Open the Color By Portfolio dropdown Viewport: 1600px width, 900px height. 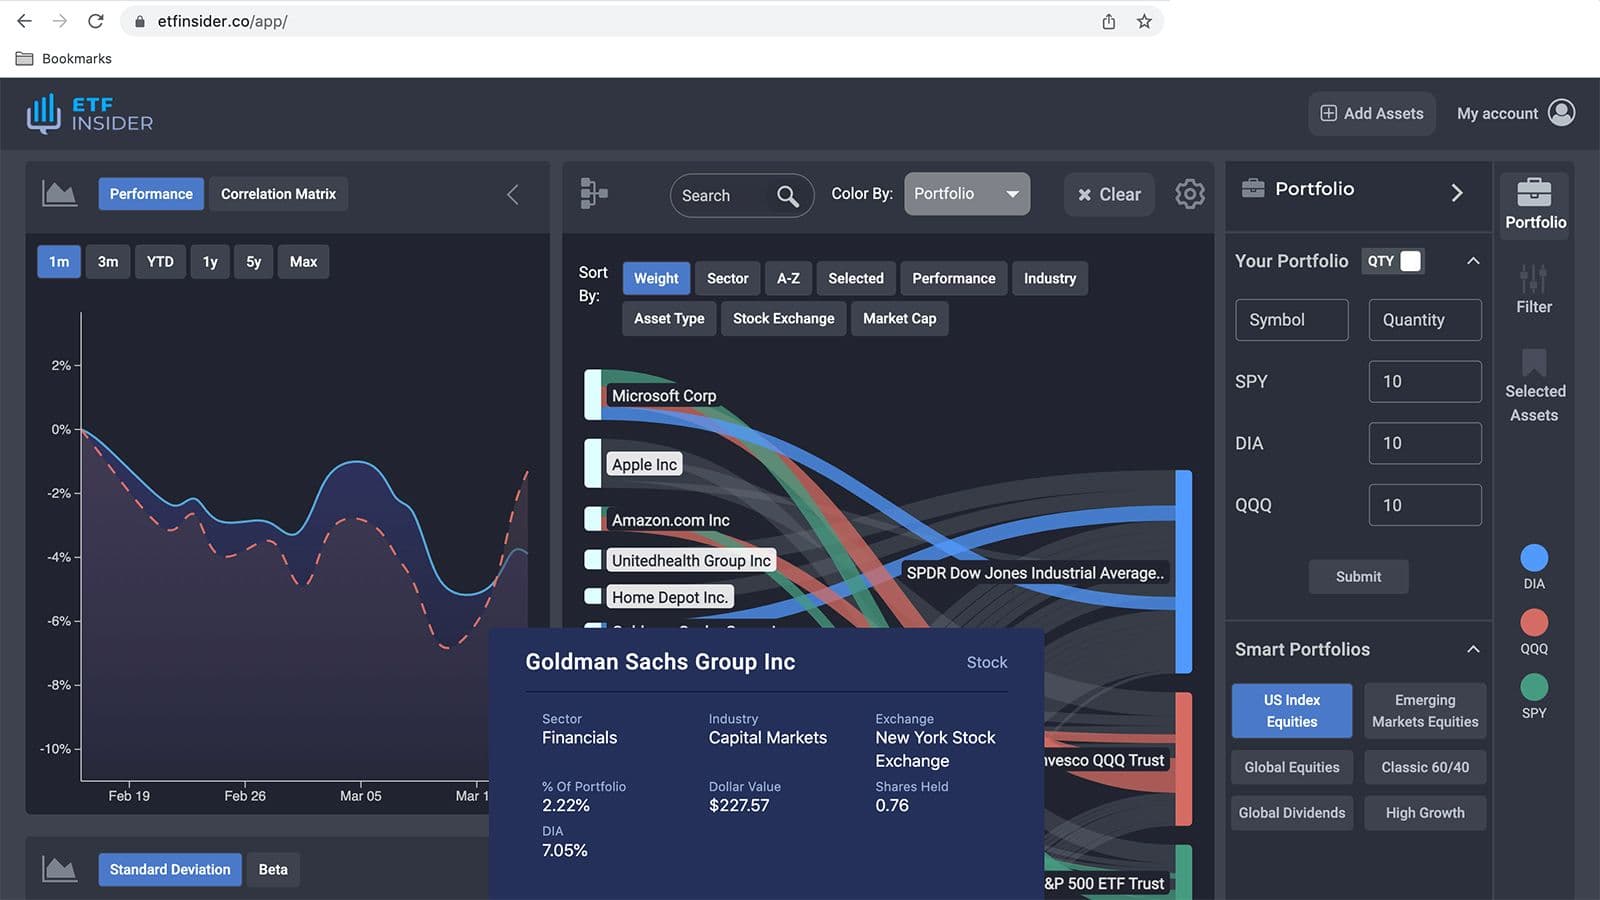click(966, 194)
